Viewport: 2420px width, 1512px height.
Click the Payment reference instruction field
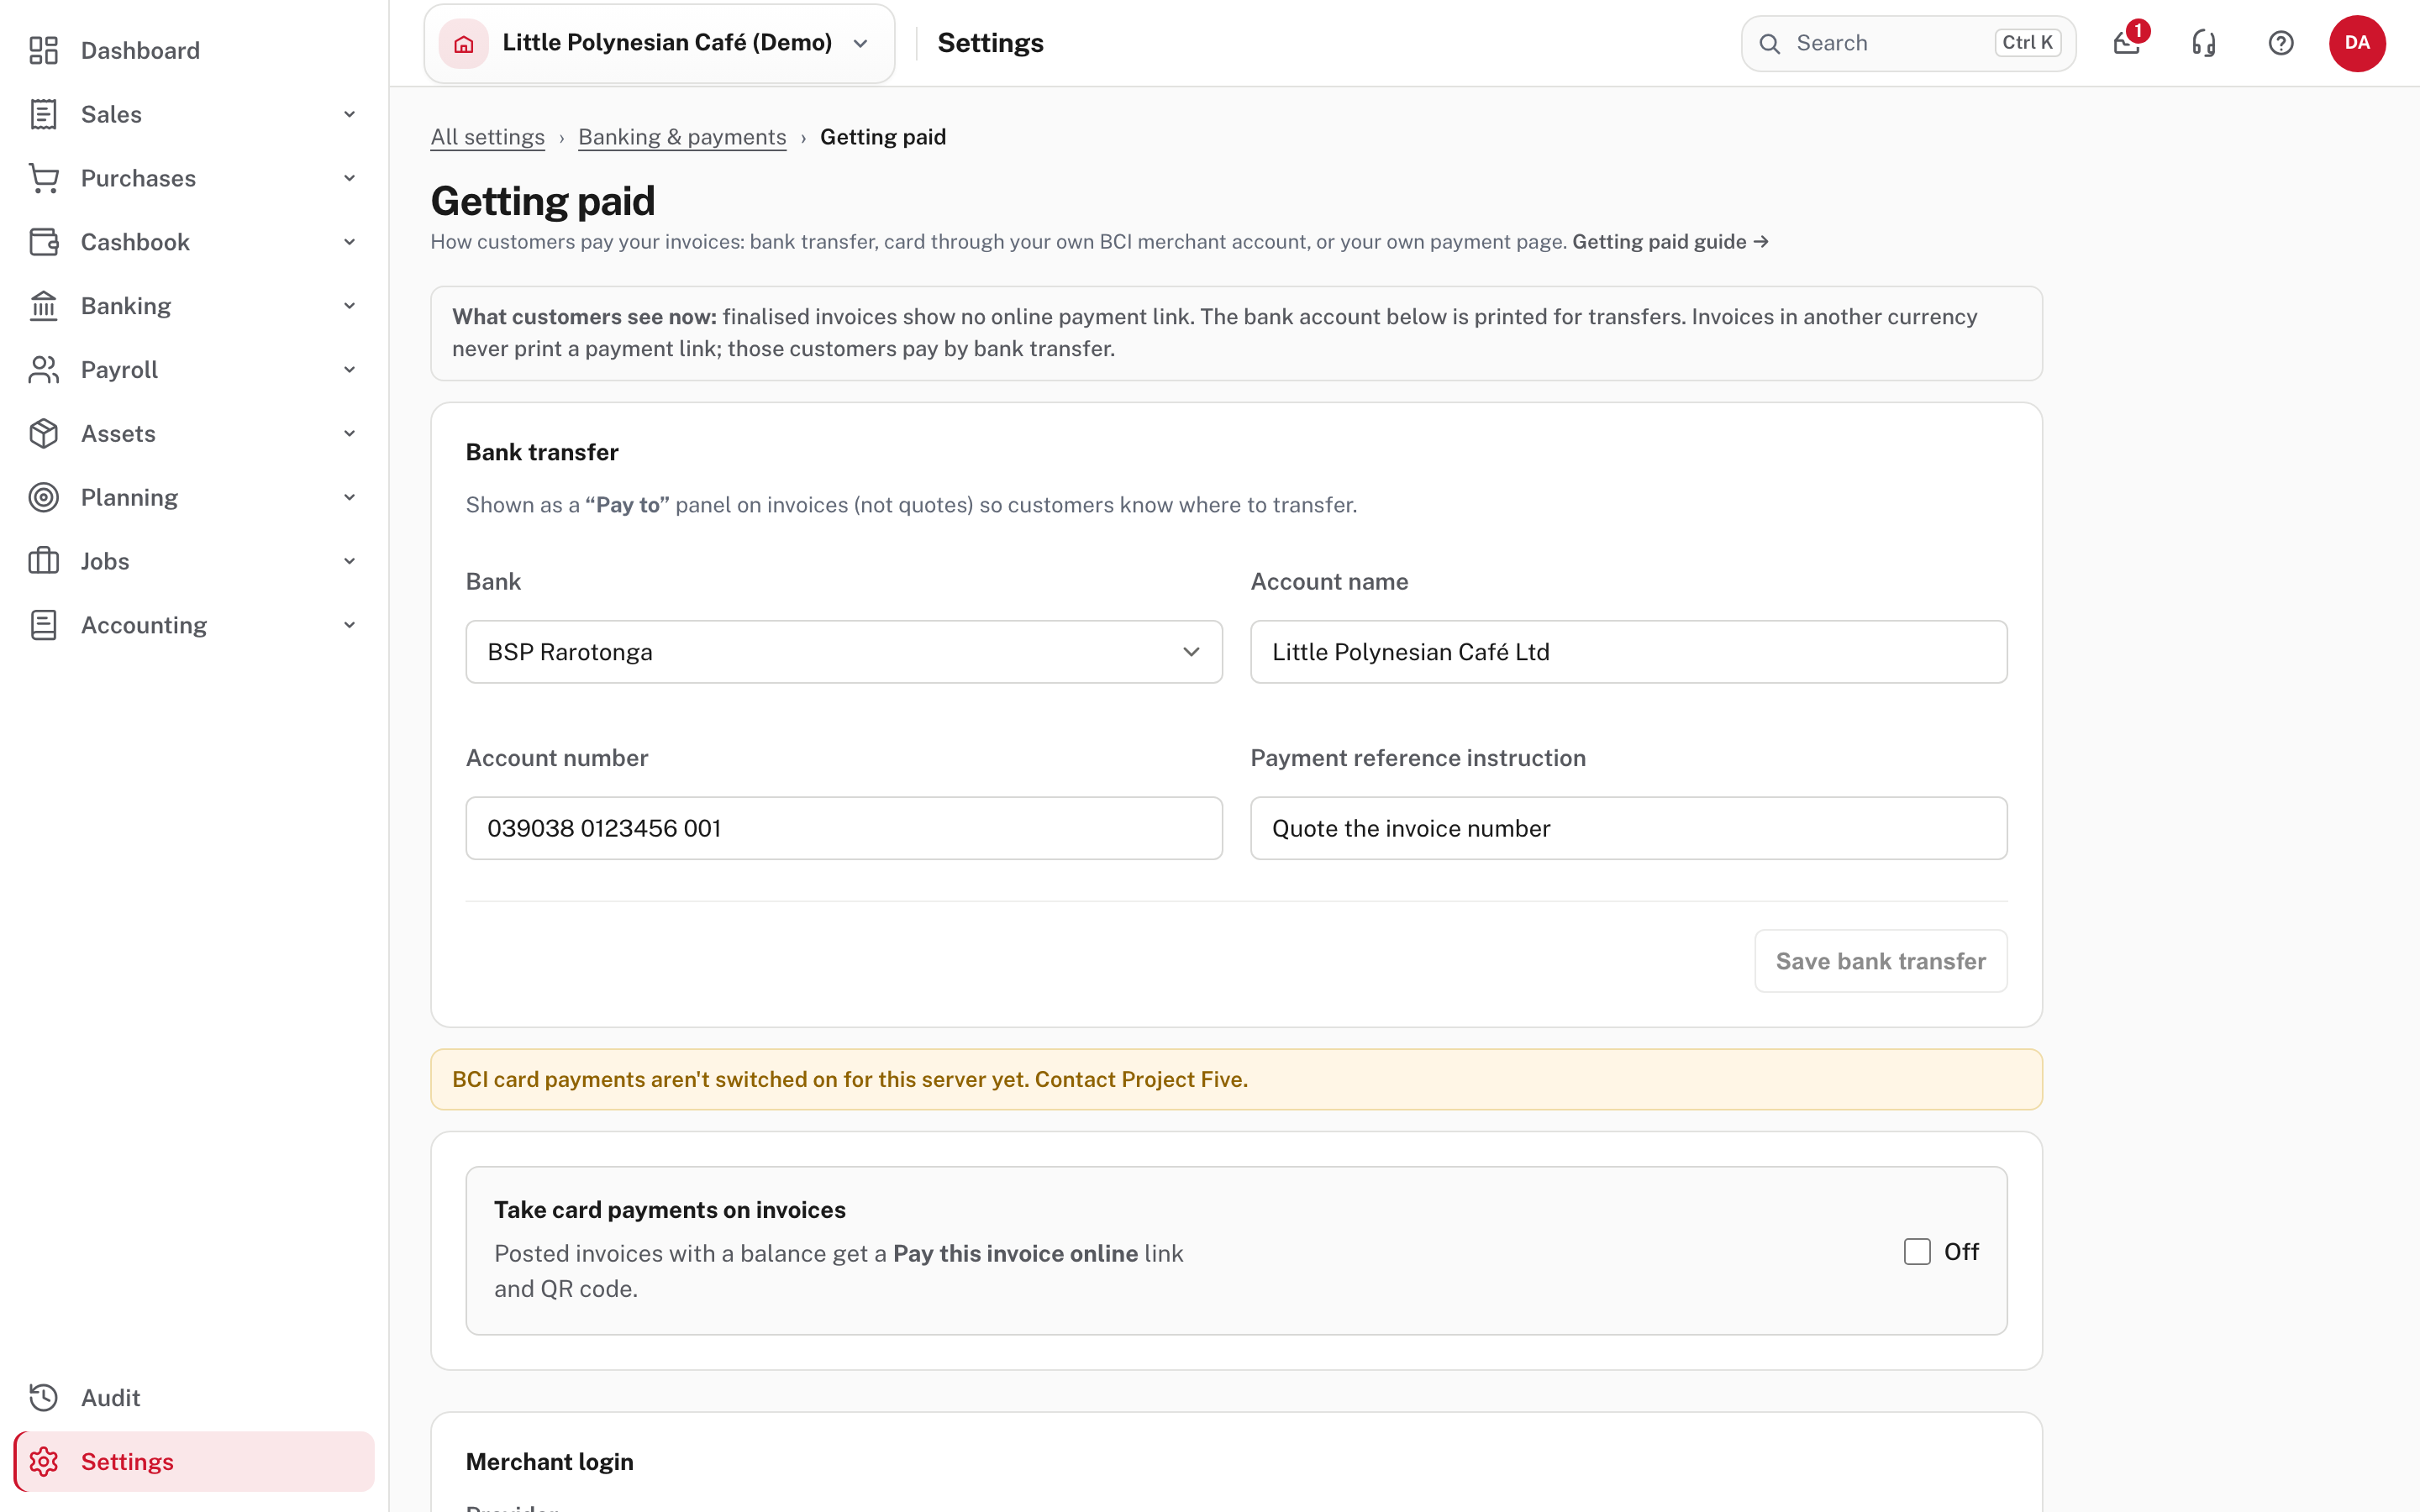pyautogui.click(x=1628, y=828)
